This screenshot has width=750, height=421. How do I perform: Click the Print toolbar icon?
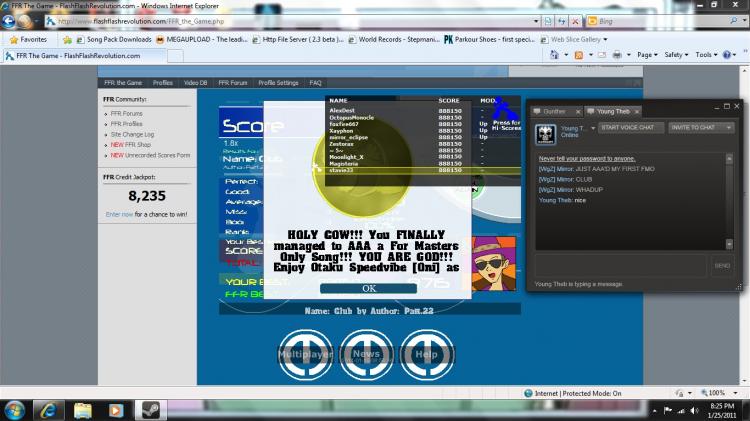pos(617,55)
